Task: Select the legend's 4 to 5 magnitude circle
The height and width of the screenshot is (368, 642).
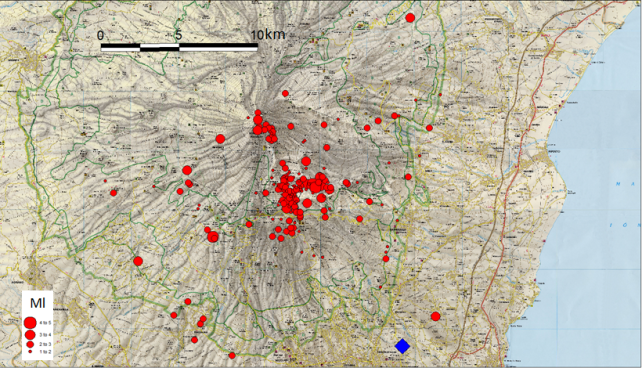Action: pos(30,323)
